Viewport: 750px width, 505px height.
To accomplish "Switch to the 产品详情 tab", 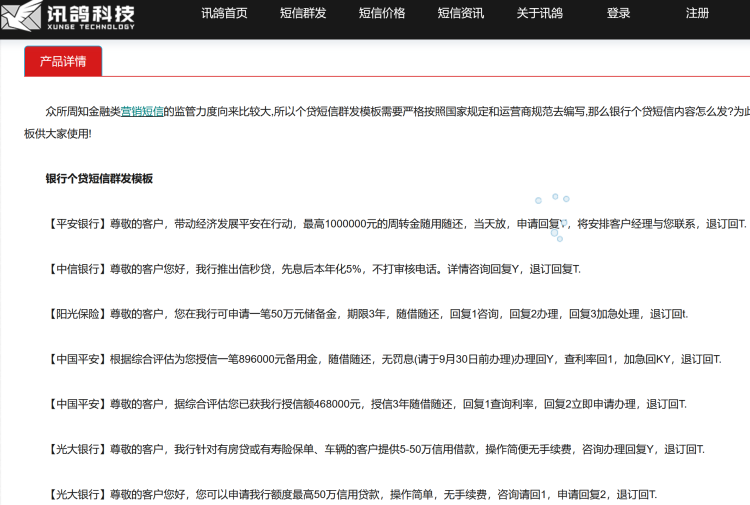I will 63,61.
